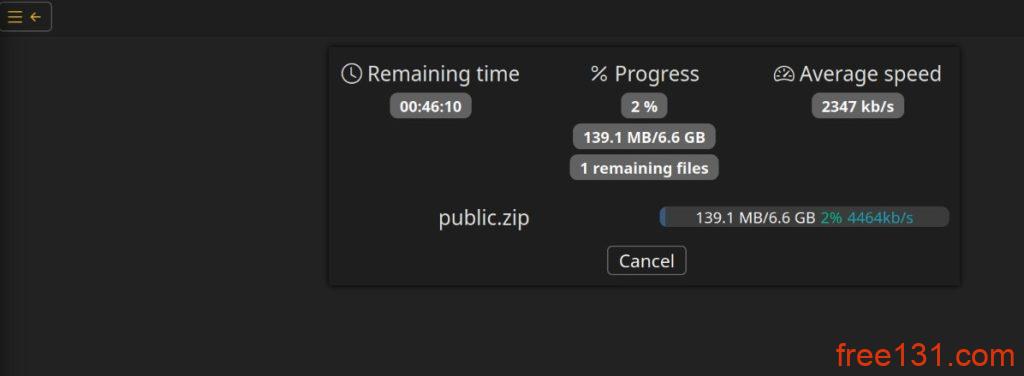1024x376 pixels.
Task: Select the 00:46:10 remaining time badge
Action: point(430,106)
